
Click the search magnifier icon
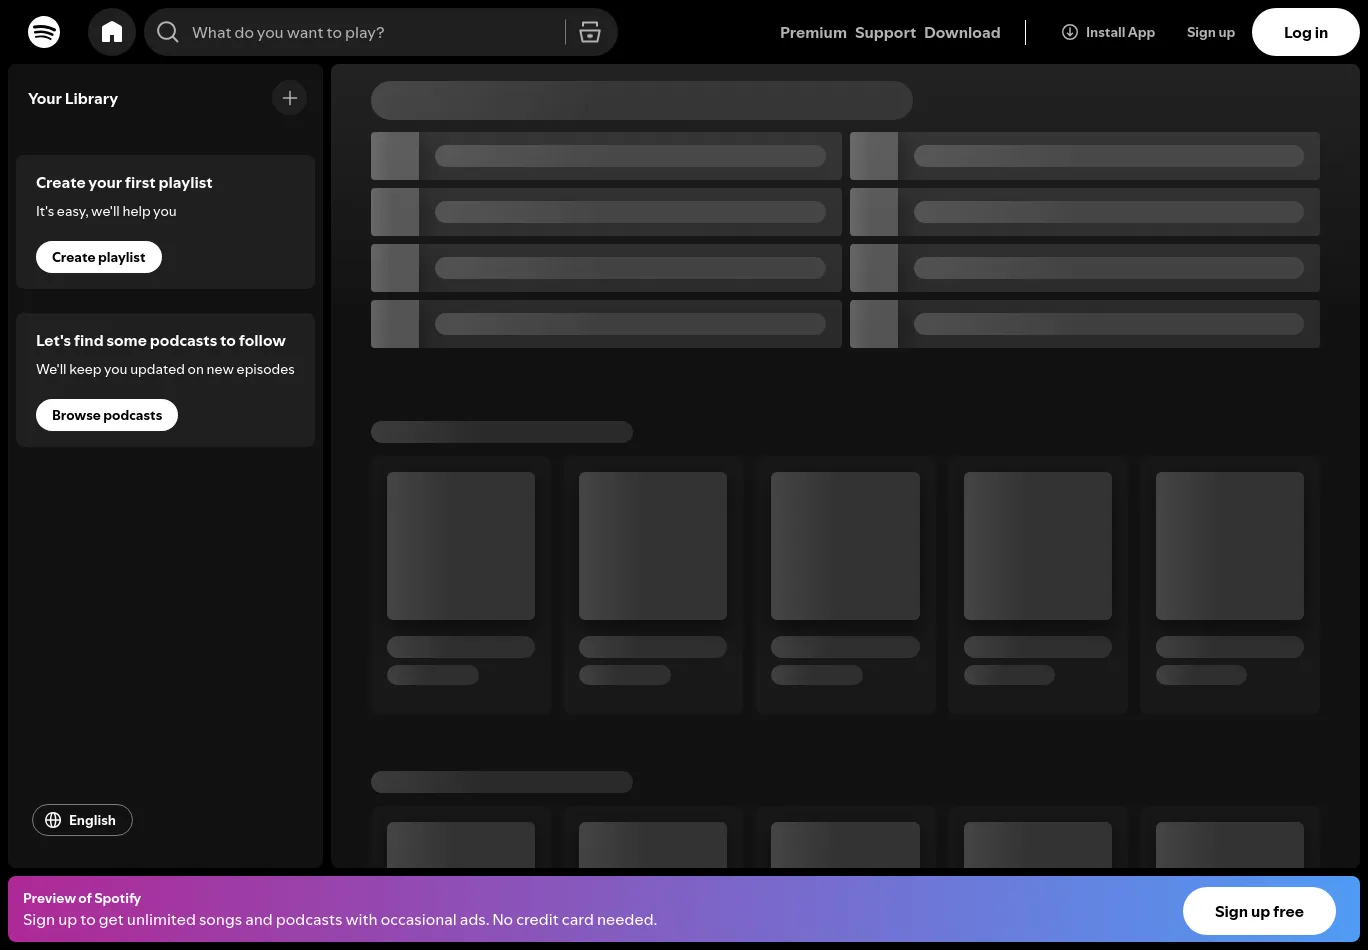click(168, 32)
